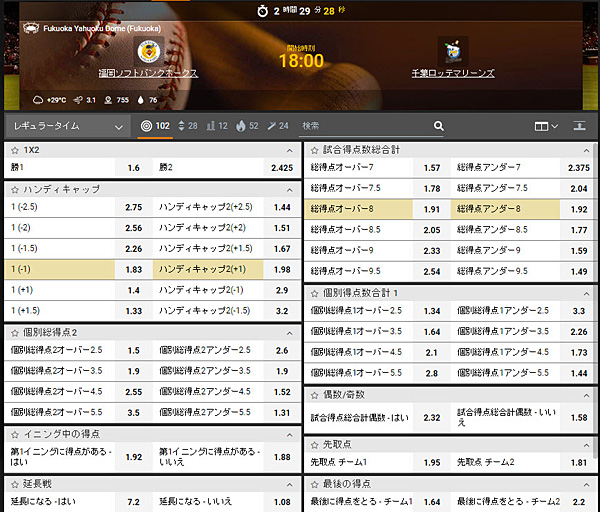The width and height of the screenshot is (600, 512).
Task: Click the weather cloud icon
Action: 38,100
